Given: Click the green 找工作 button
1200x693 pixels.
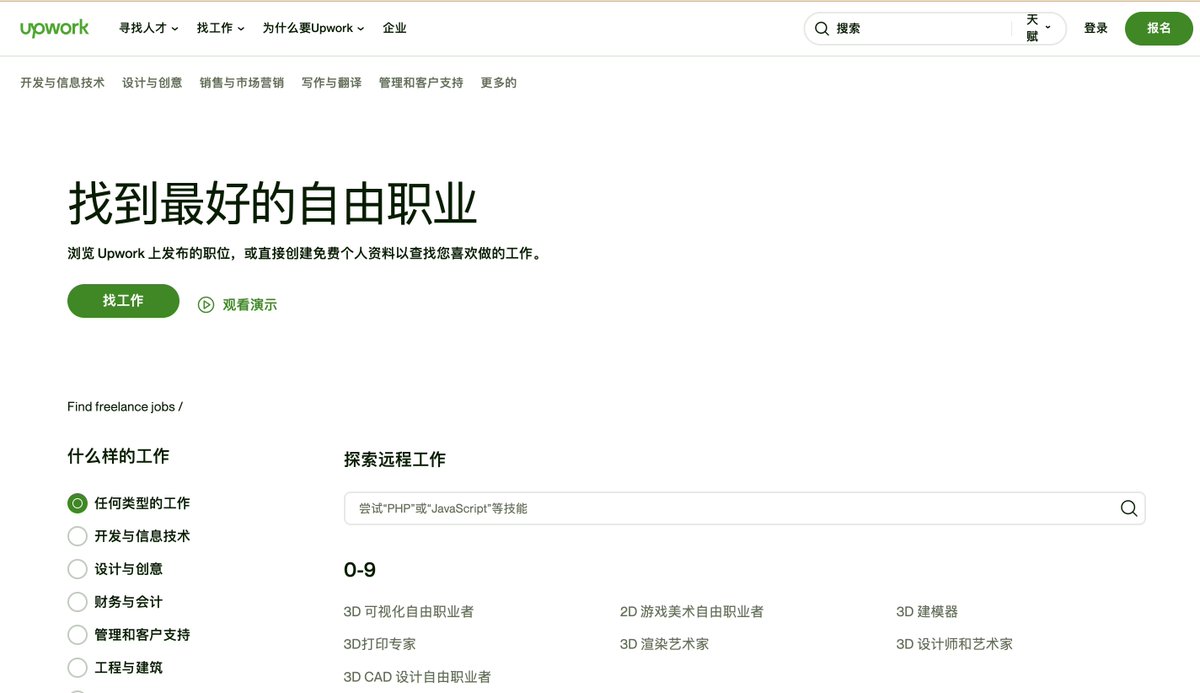Looking at the screenshot, I should 123,301.
